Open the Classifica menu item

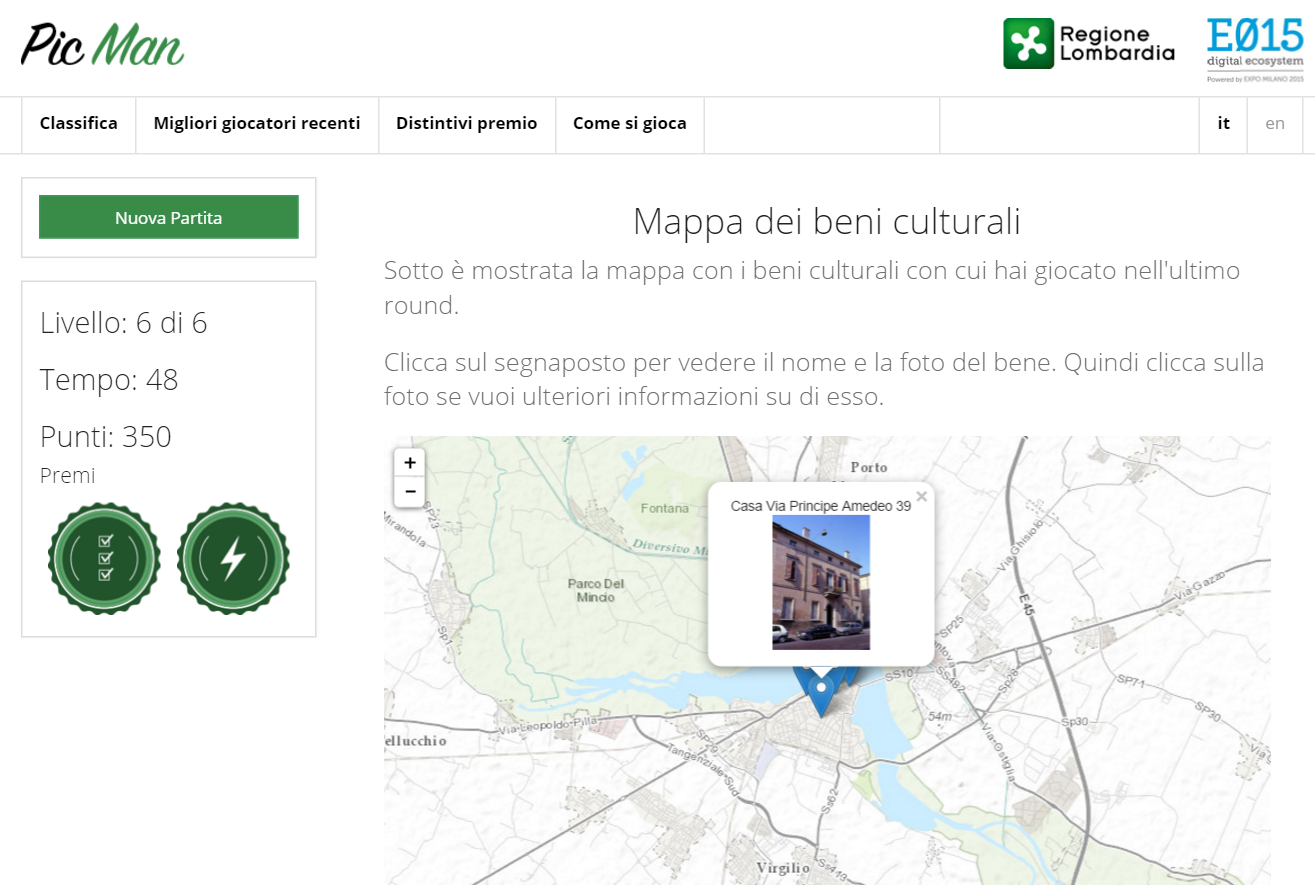pyautogui.click(x=79, y=124)
